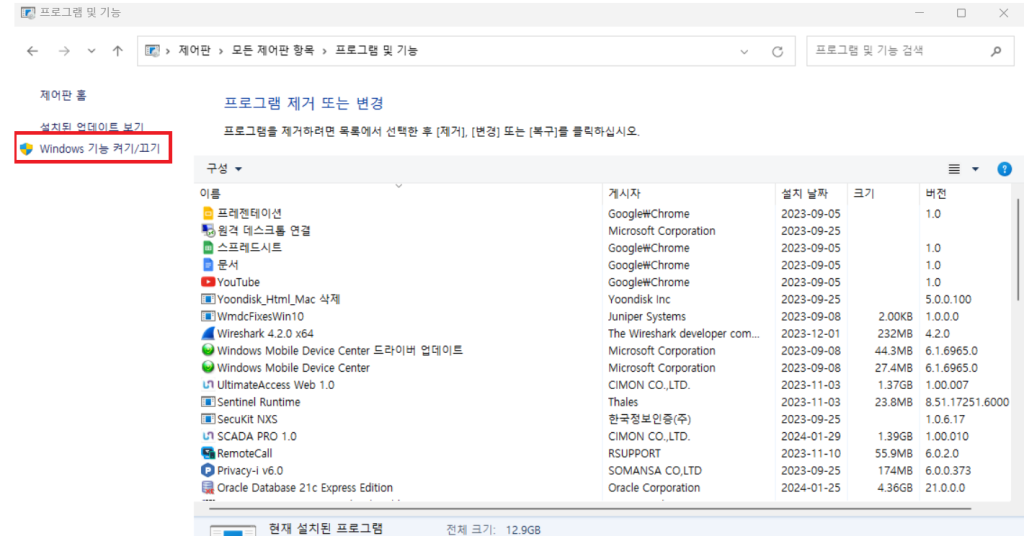Click the Sentinel Runtime icon
The width and height of the screenshot is (1024, 536).
pos(208,402)
